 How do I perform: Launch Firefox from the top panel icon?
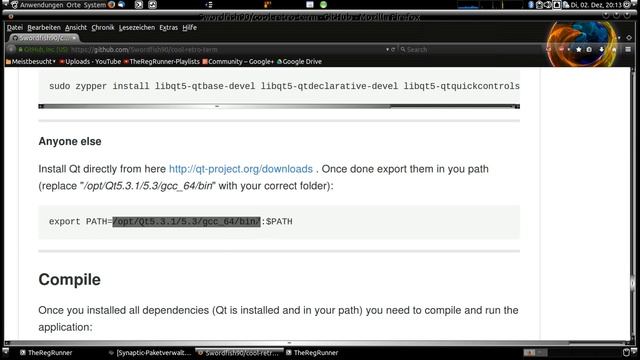[111, 5]
